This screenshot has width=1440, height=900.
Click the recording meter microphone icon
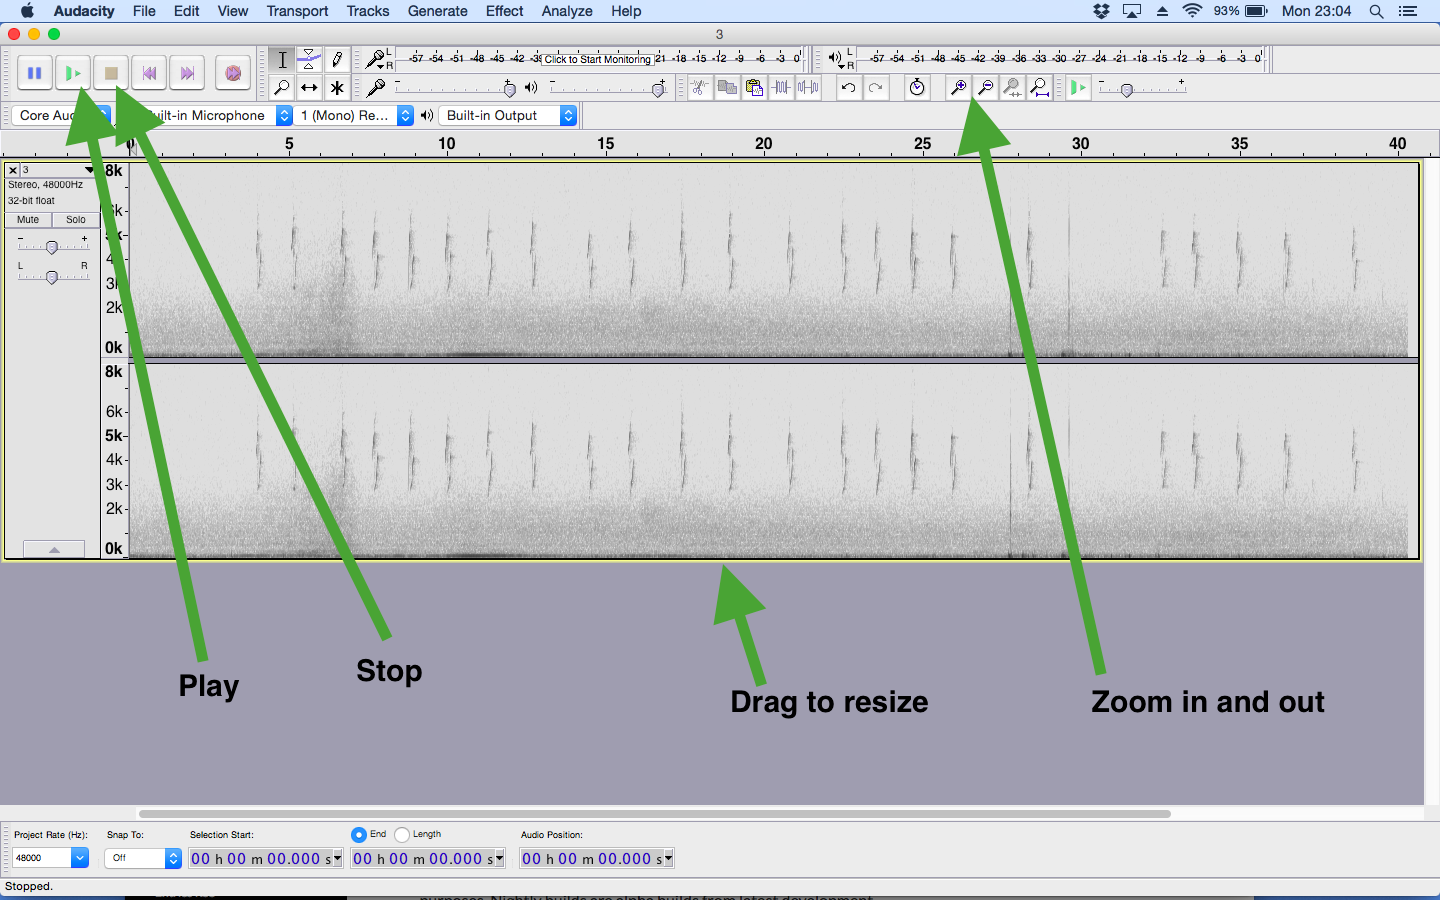[x=375, y=58]
